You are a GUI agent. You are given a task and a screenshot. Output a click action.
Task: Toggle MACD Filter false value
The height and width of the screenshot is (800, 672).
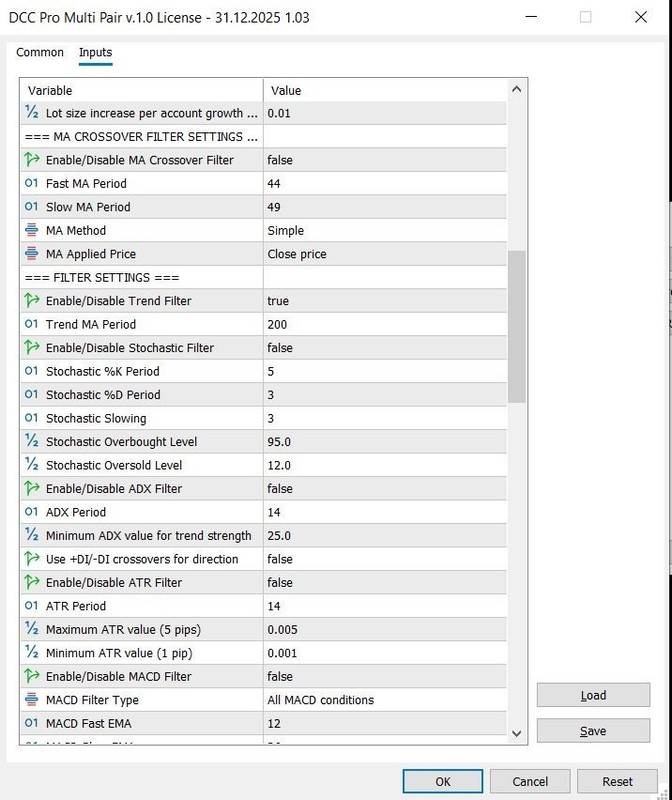385,676
